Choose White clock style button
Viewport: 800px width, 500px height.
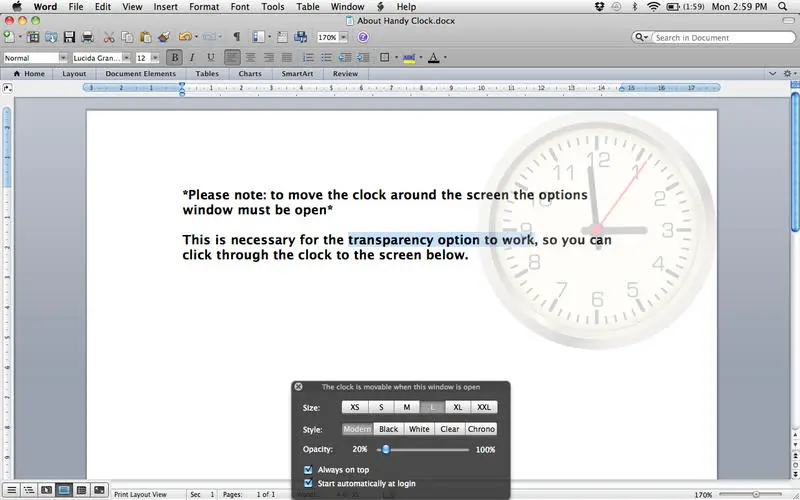[419, 429]
